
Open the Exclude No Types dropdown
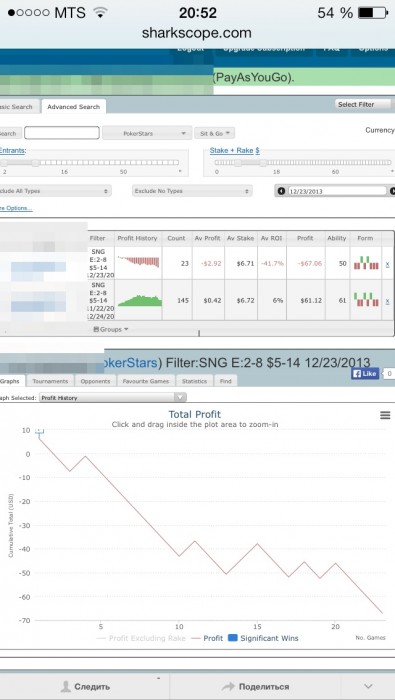[x=192, y=191]
